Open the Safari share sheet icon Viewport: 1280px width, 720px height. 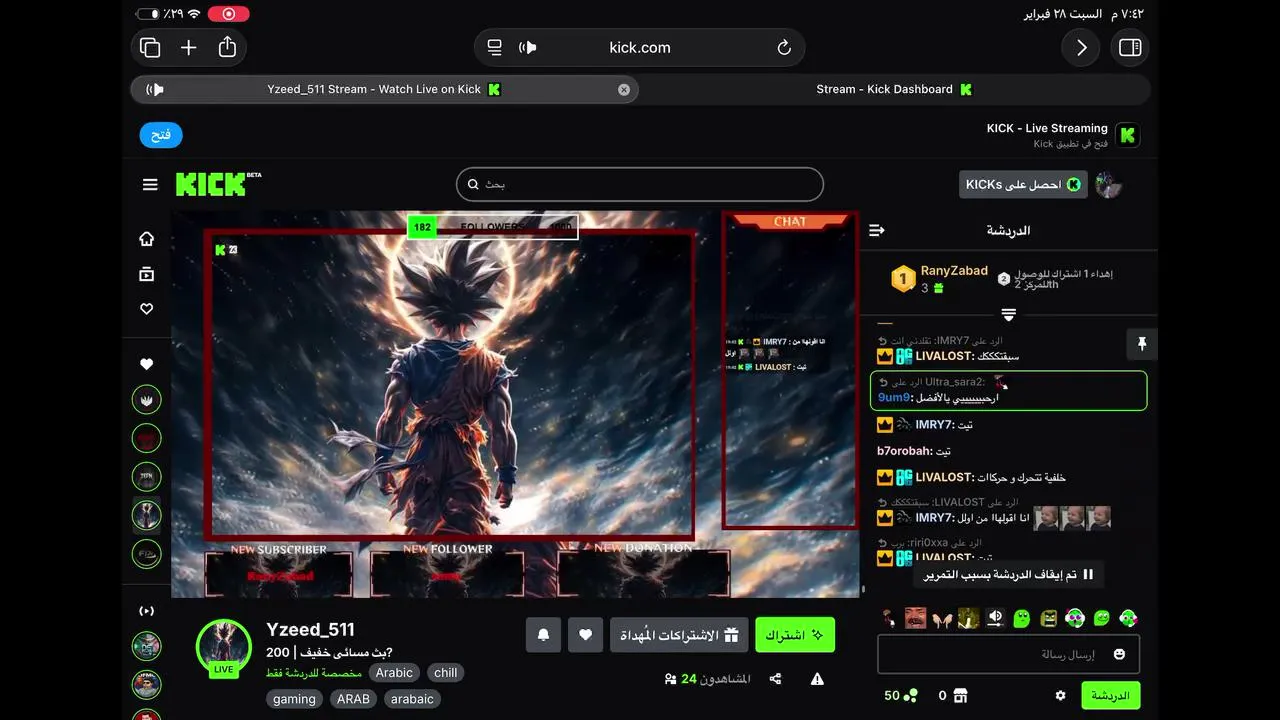point(227,47)
